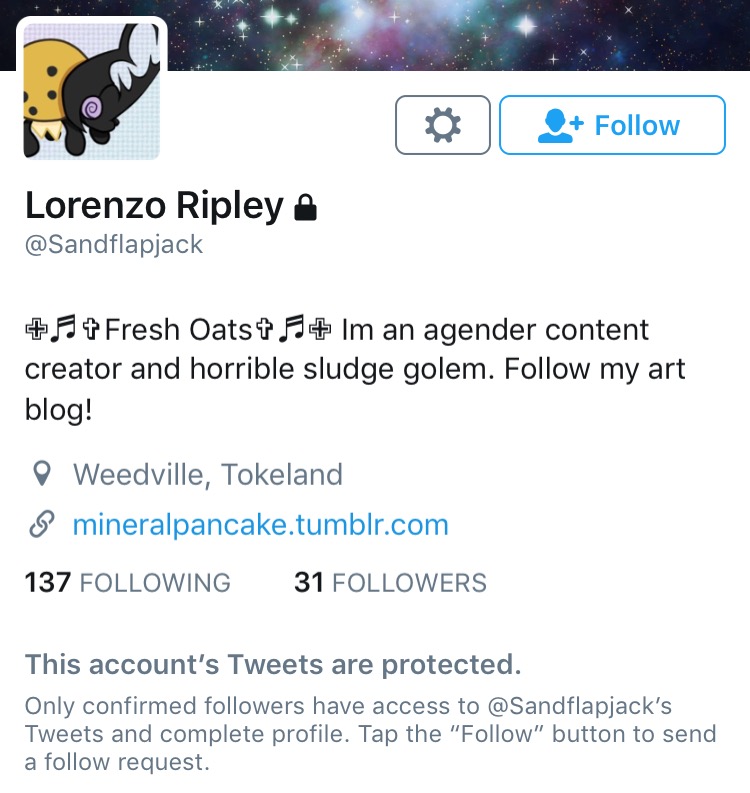Tap the first cross emoji in the bio
750x793 pixels.
[36, 329]
